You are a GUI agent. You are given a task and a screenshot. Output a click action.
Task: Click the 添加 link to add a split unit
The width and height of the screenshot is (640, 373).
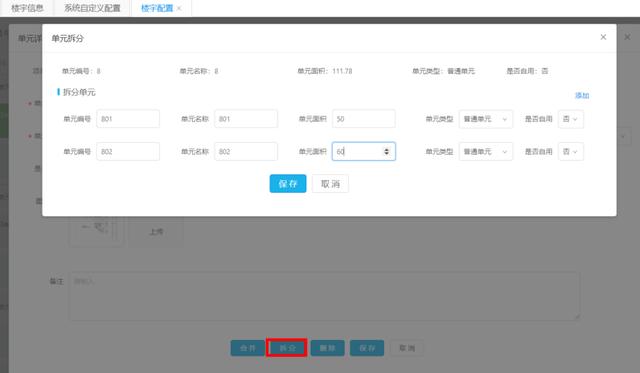[582, 95]
